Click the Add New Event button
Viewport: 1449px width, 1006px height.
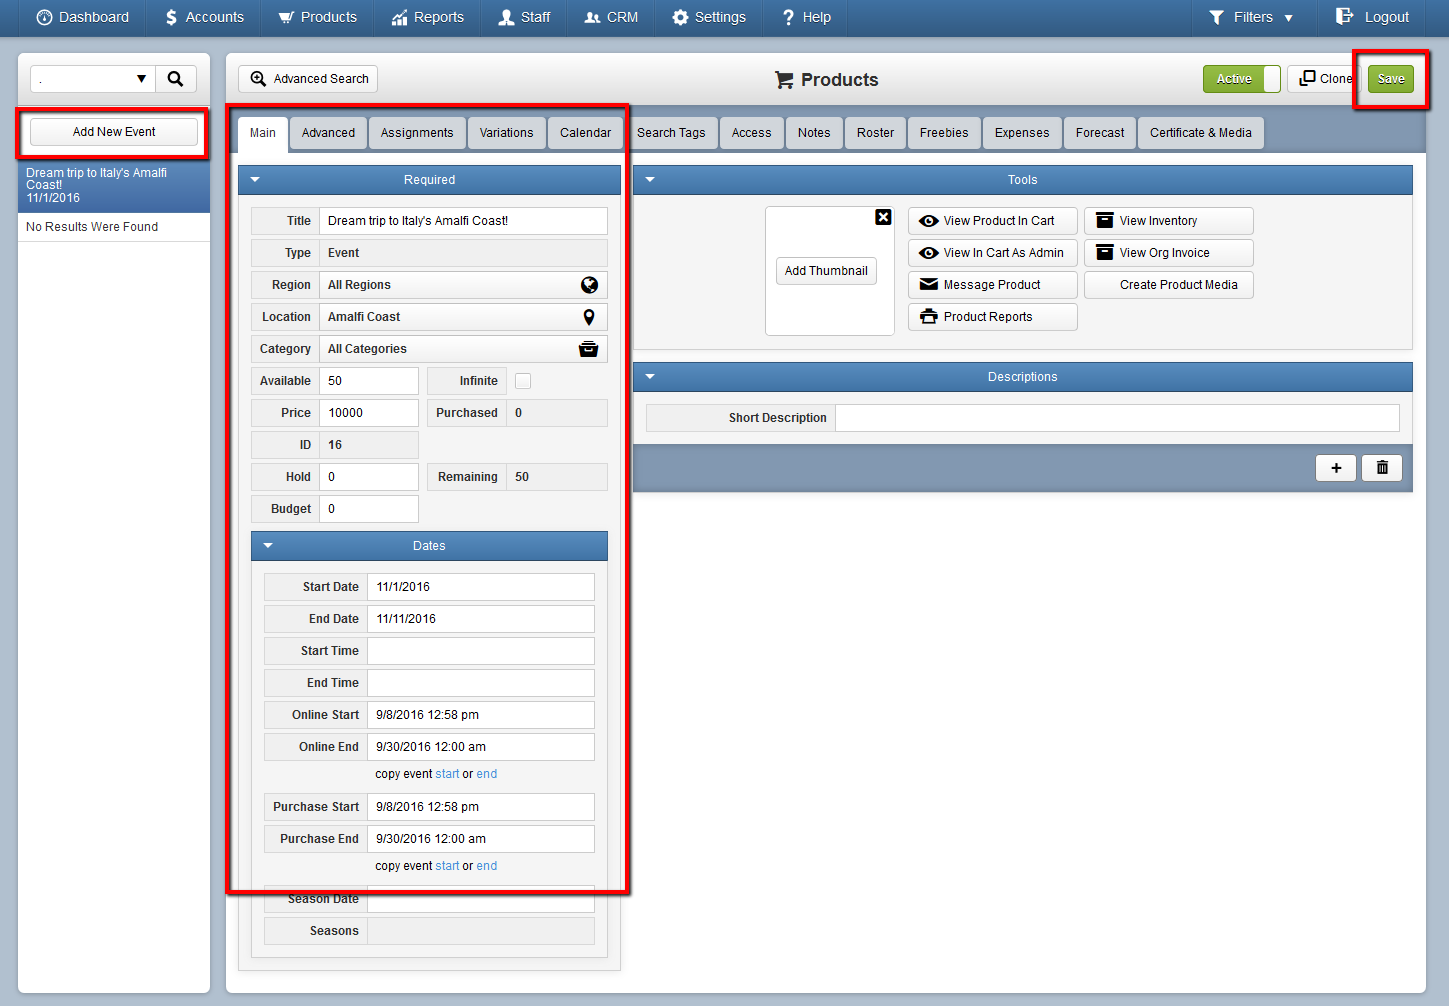pos(114,132)
